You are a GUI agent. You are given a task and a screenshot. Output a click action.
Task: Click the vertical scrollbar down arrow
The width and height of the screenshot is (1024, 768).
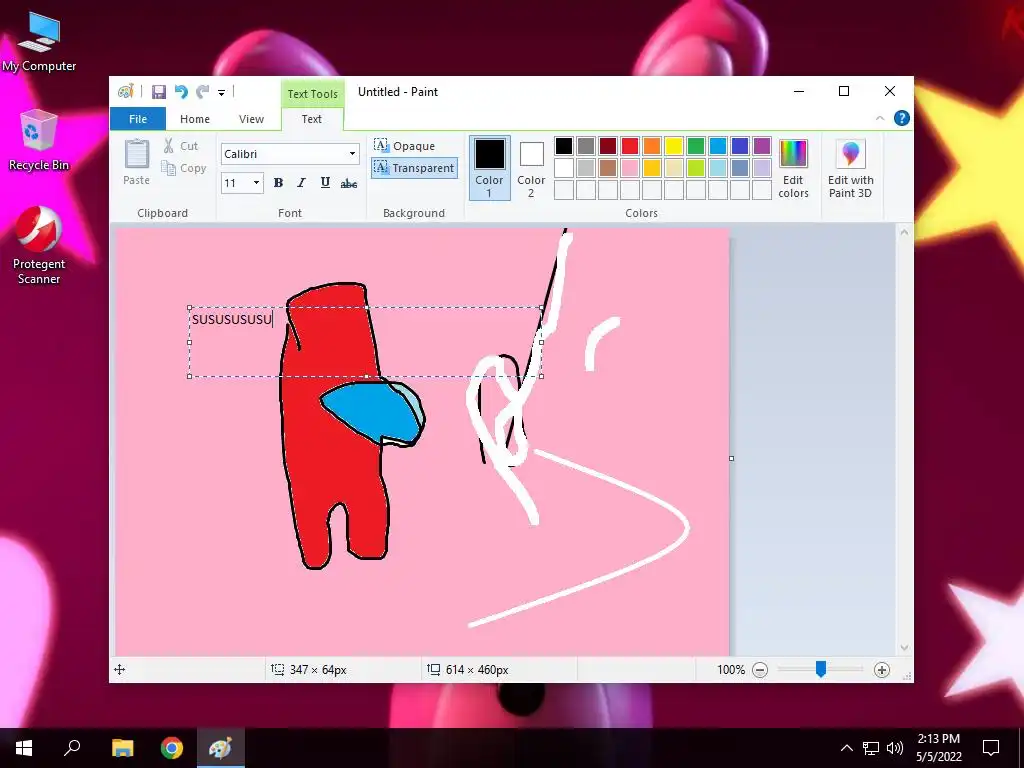[904, 648]
